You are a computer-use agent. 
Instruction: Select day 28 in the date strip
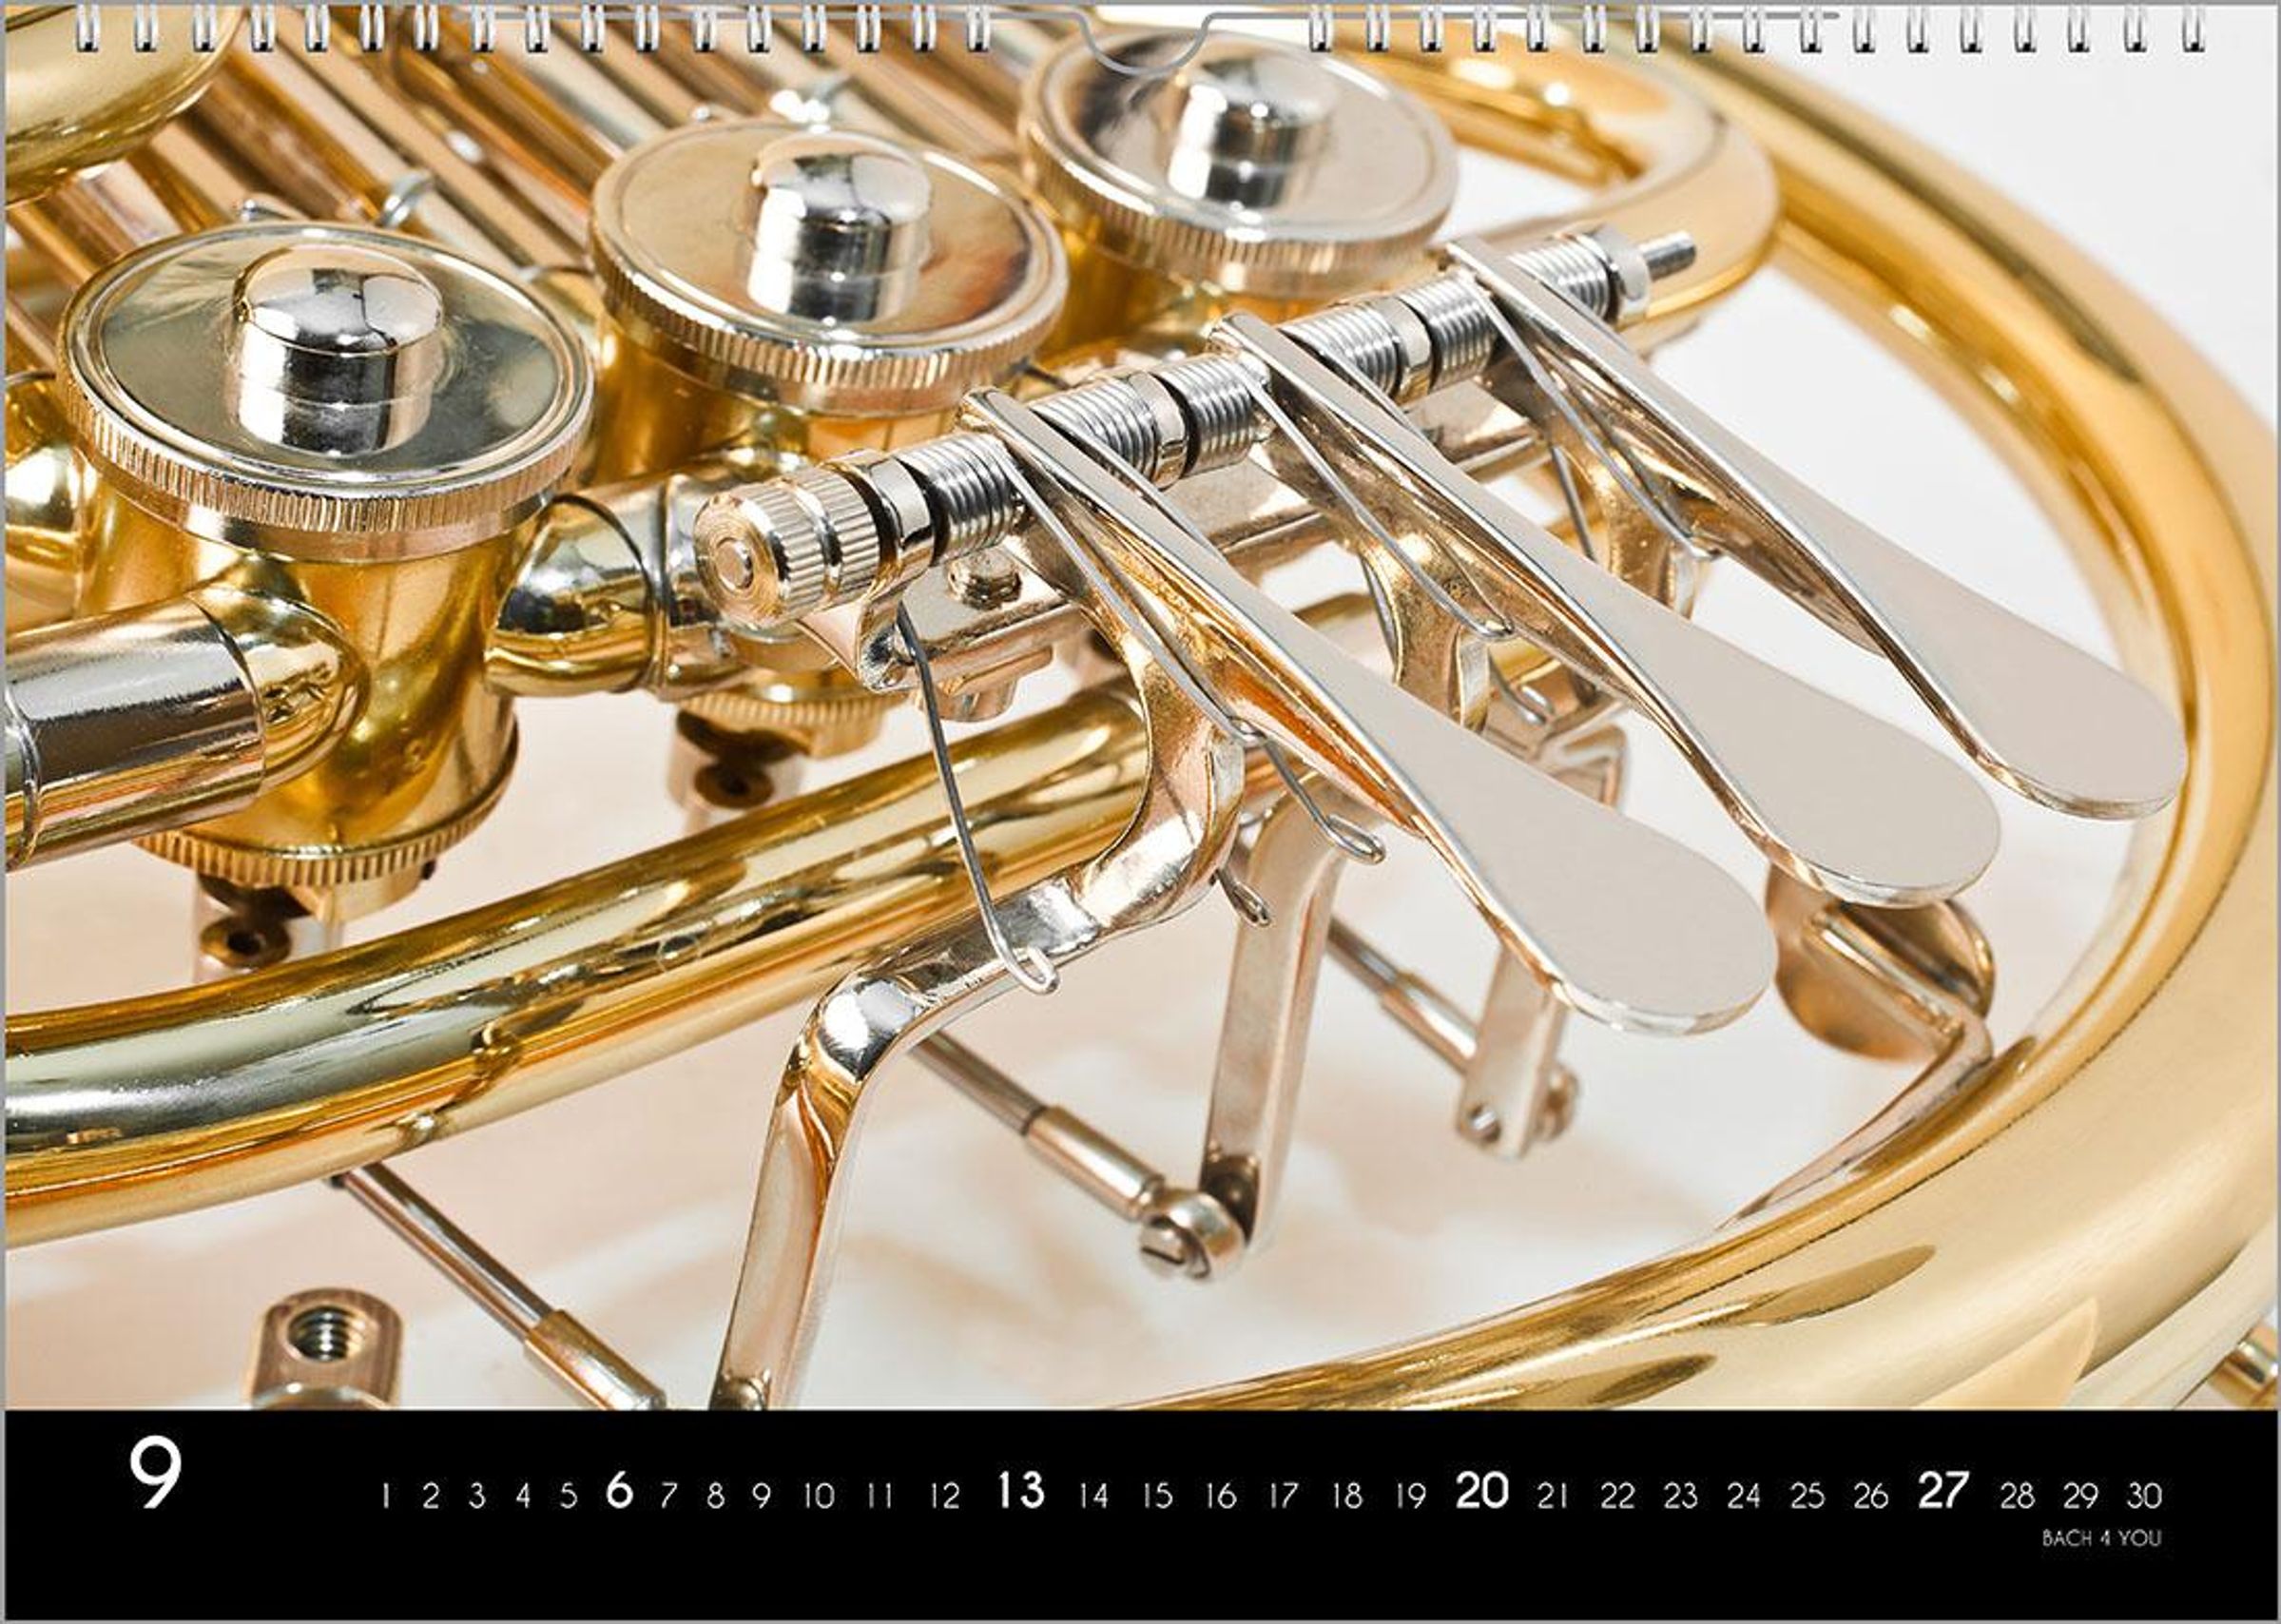point(2017,1496)
